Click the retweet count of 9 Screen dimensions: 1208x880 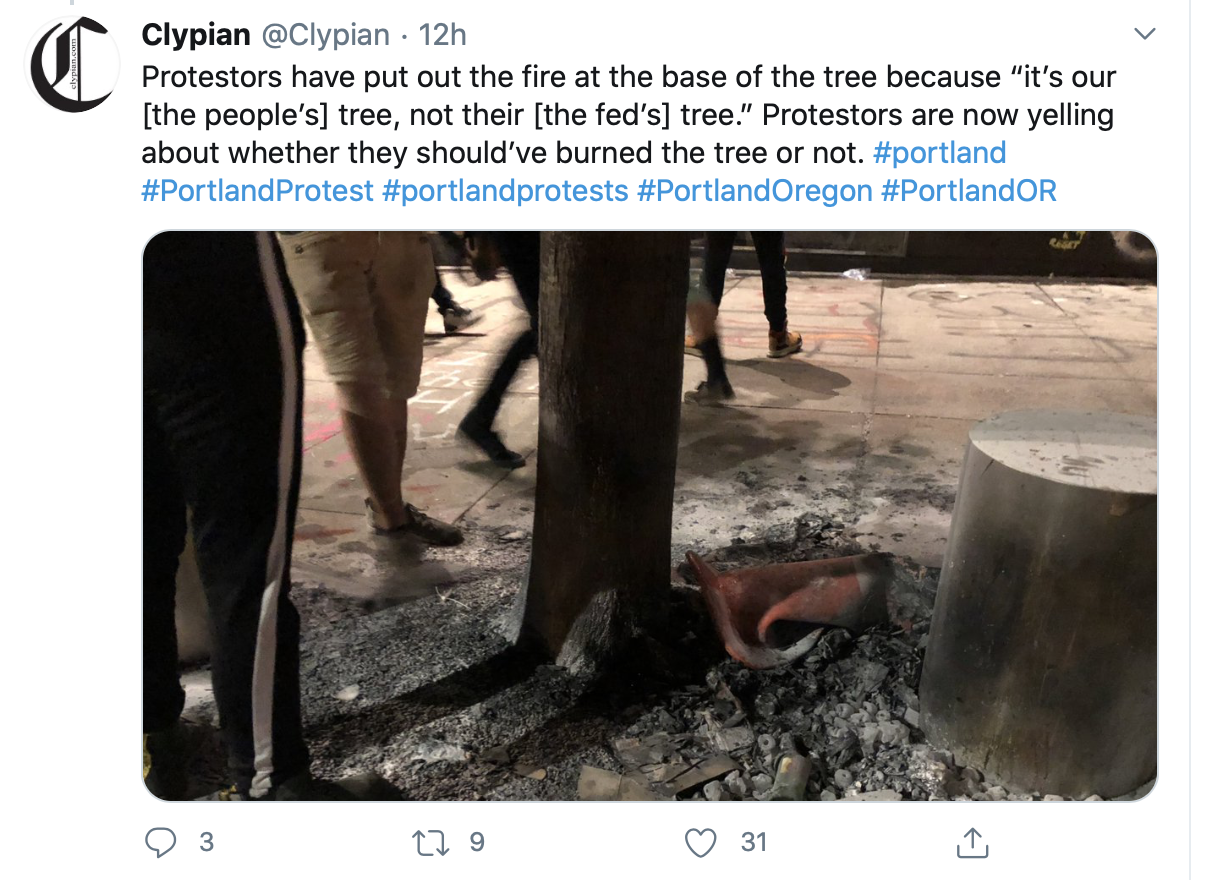click(477, 843)
